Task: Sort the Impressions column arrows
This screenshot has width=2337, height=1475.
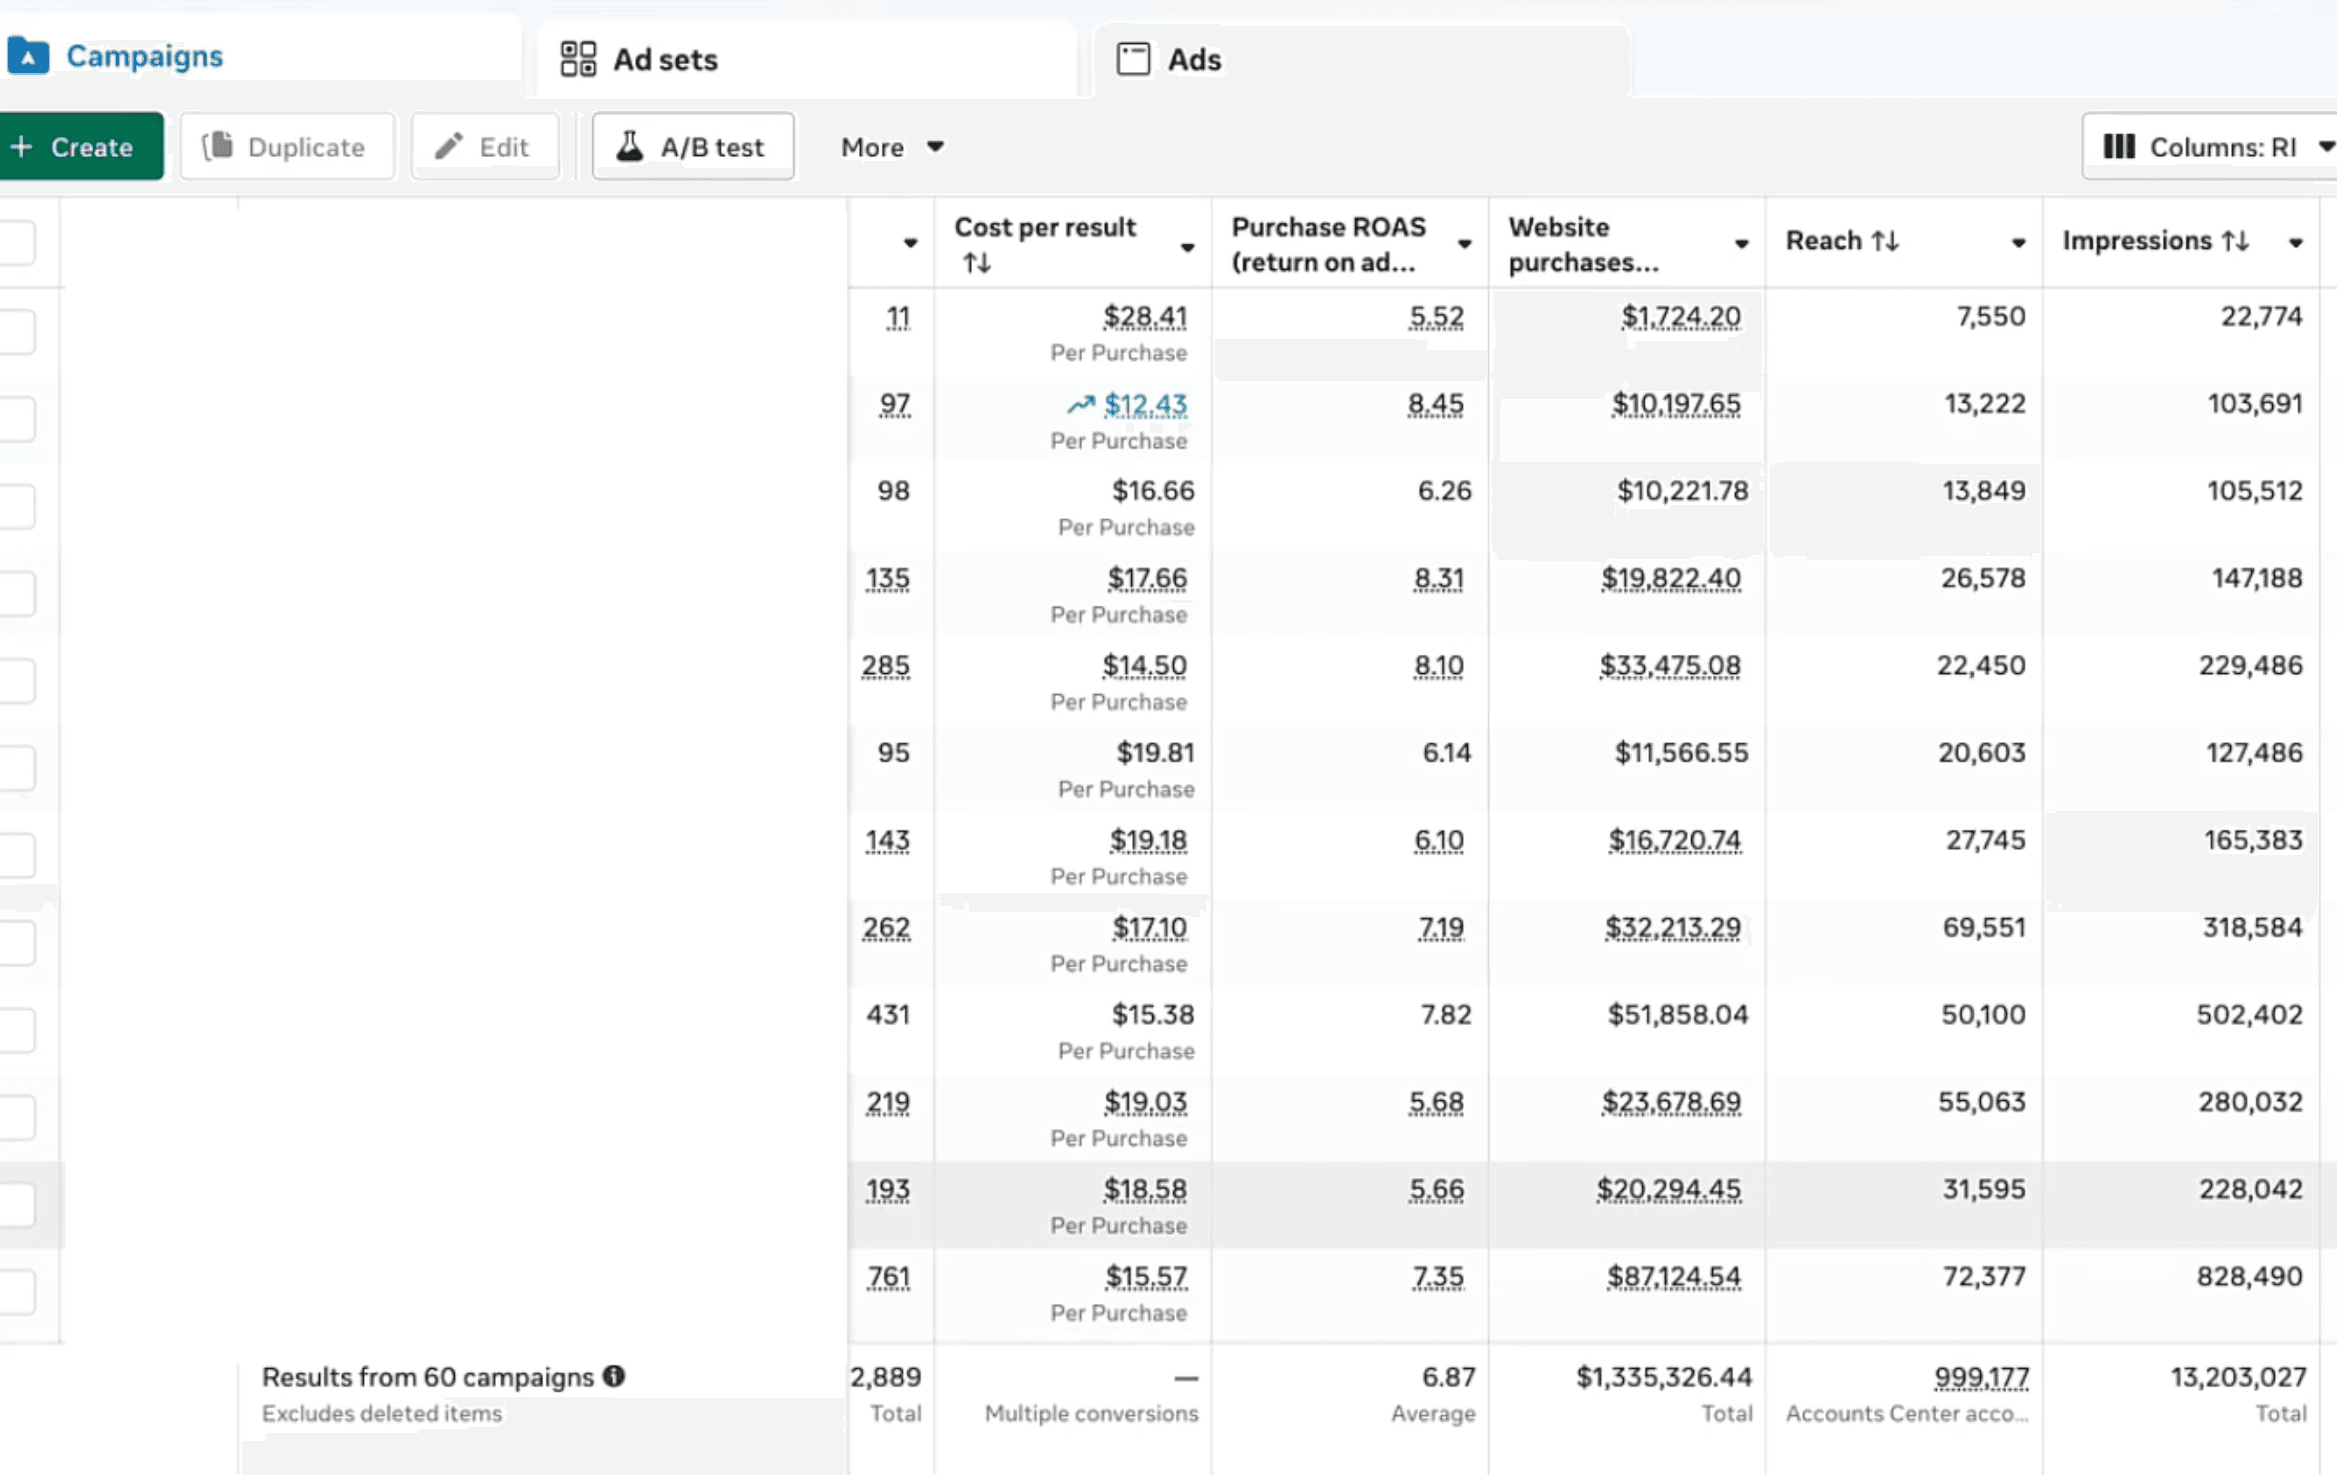Action: click(x=2236, y=241)
